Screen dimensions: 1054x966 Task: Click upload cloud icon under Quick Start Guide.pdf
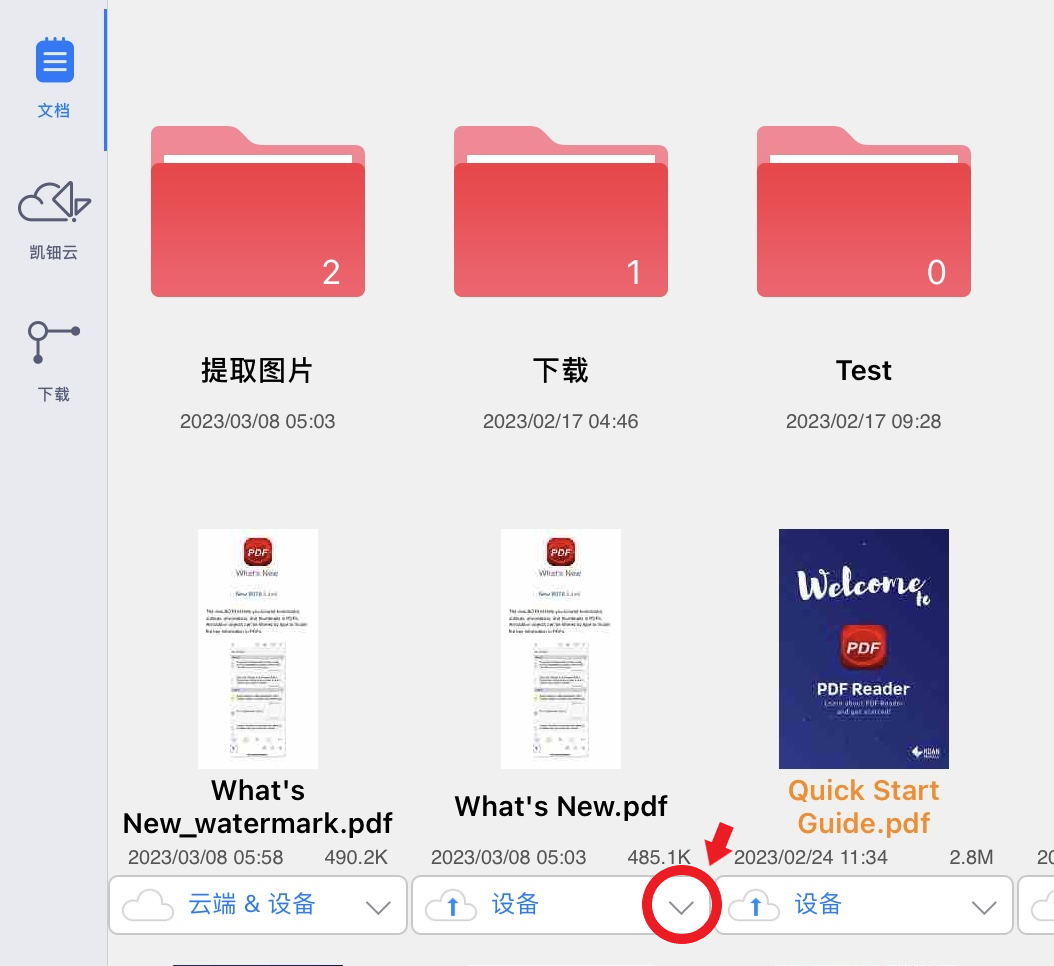pyautogui.click(x=754, y=905)
